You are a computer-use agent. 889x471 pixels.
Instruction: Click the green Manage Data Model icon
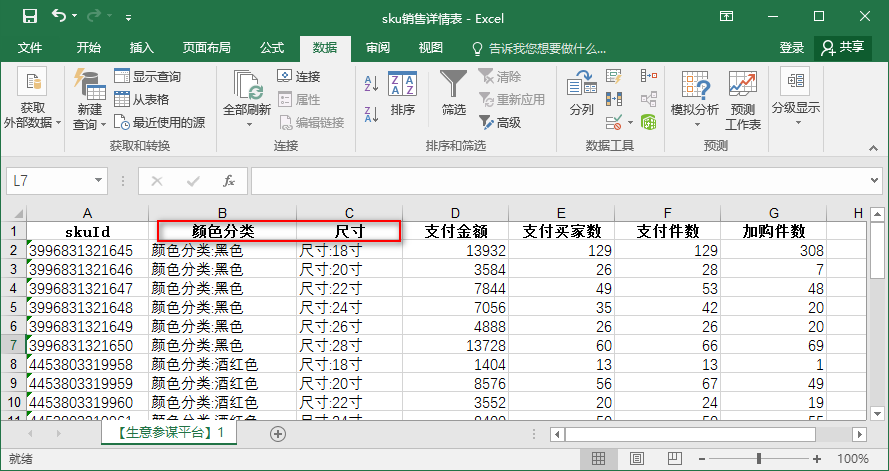point(649,122)
